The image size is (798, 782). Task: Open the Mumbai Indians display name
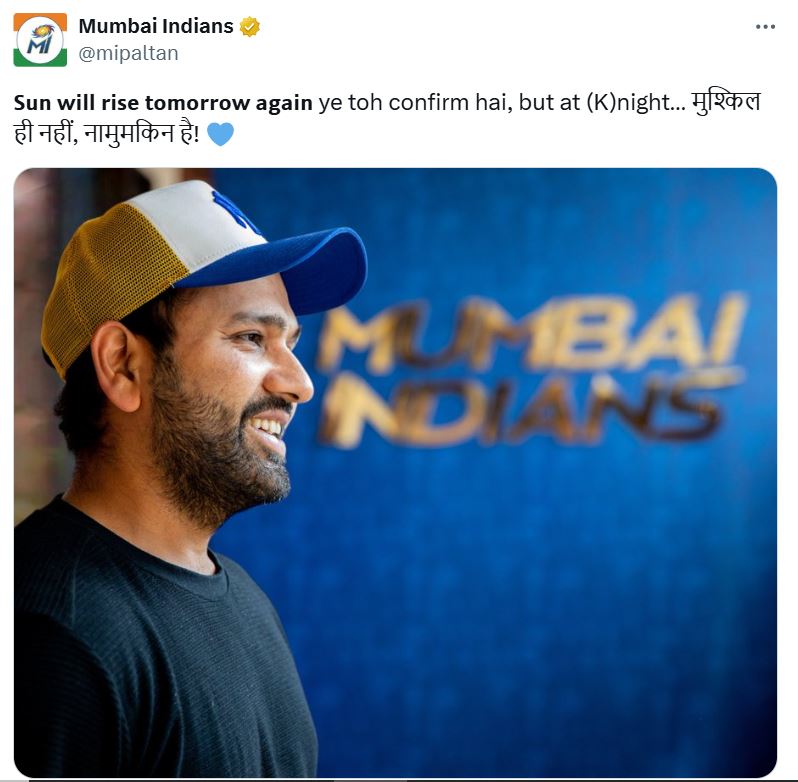pyautogui.click(x=156, y=26)
